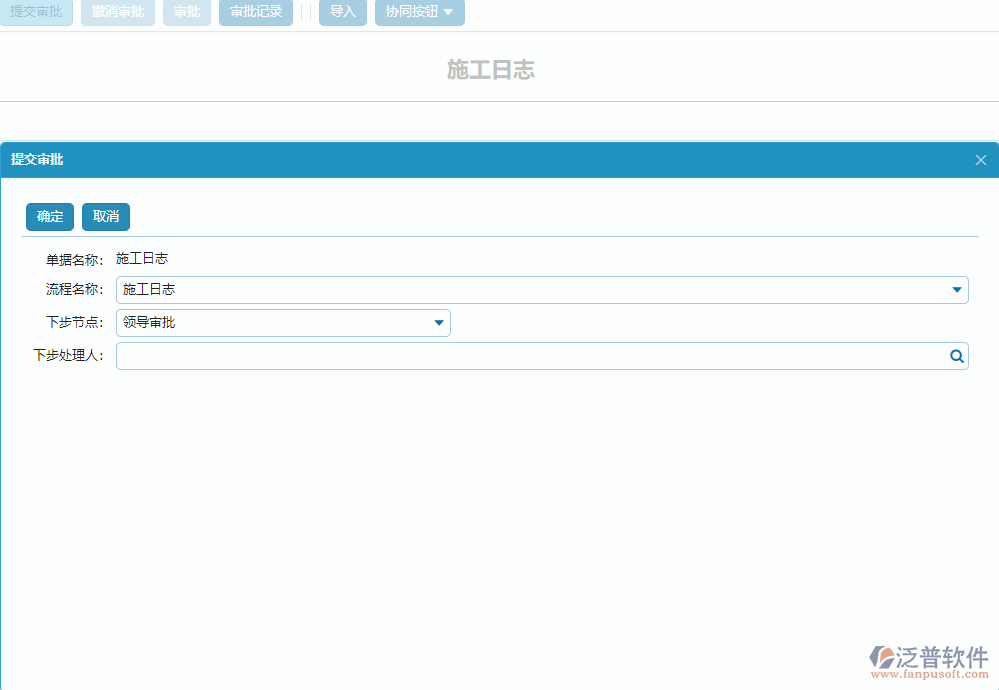Click the 审批 toolbar button
The width and height of the screenshot is (999, 690).
coord(186,13)
